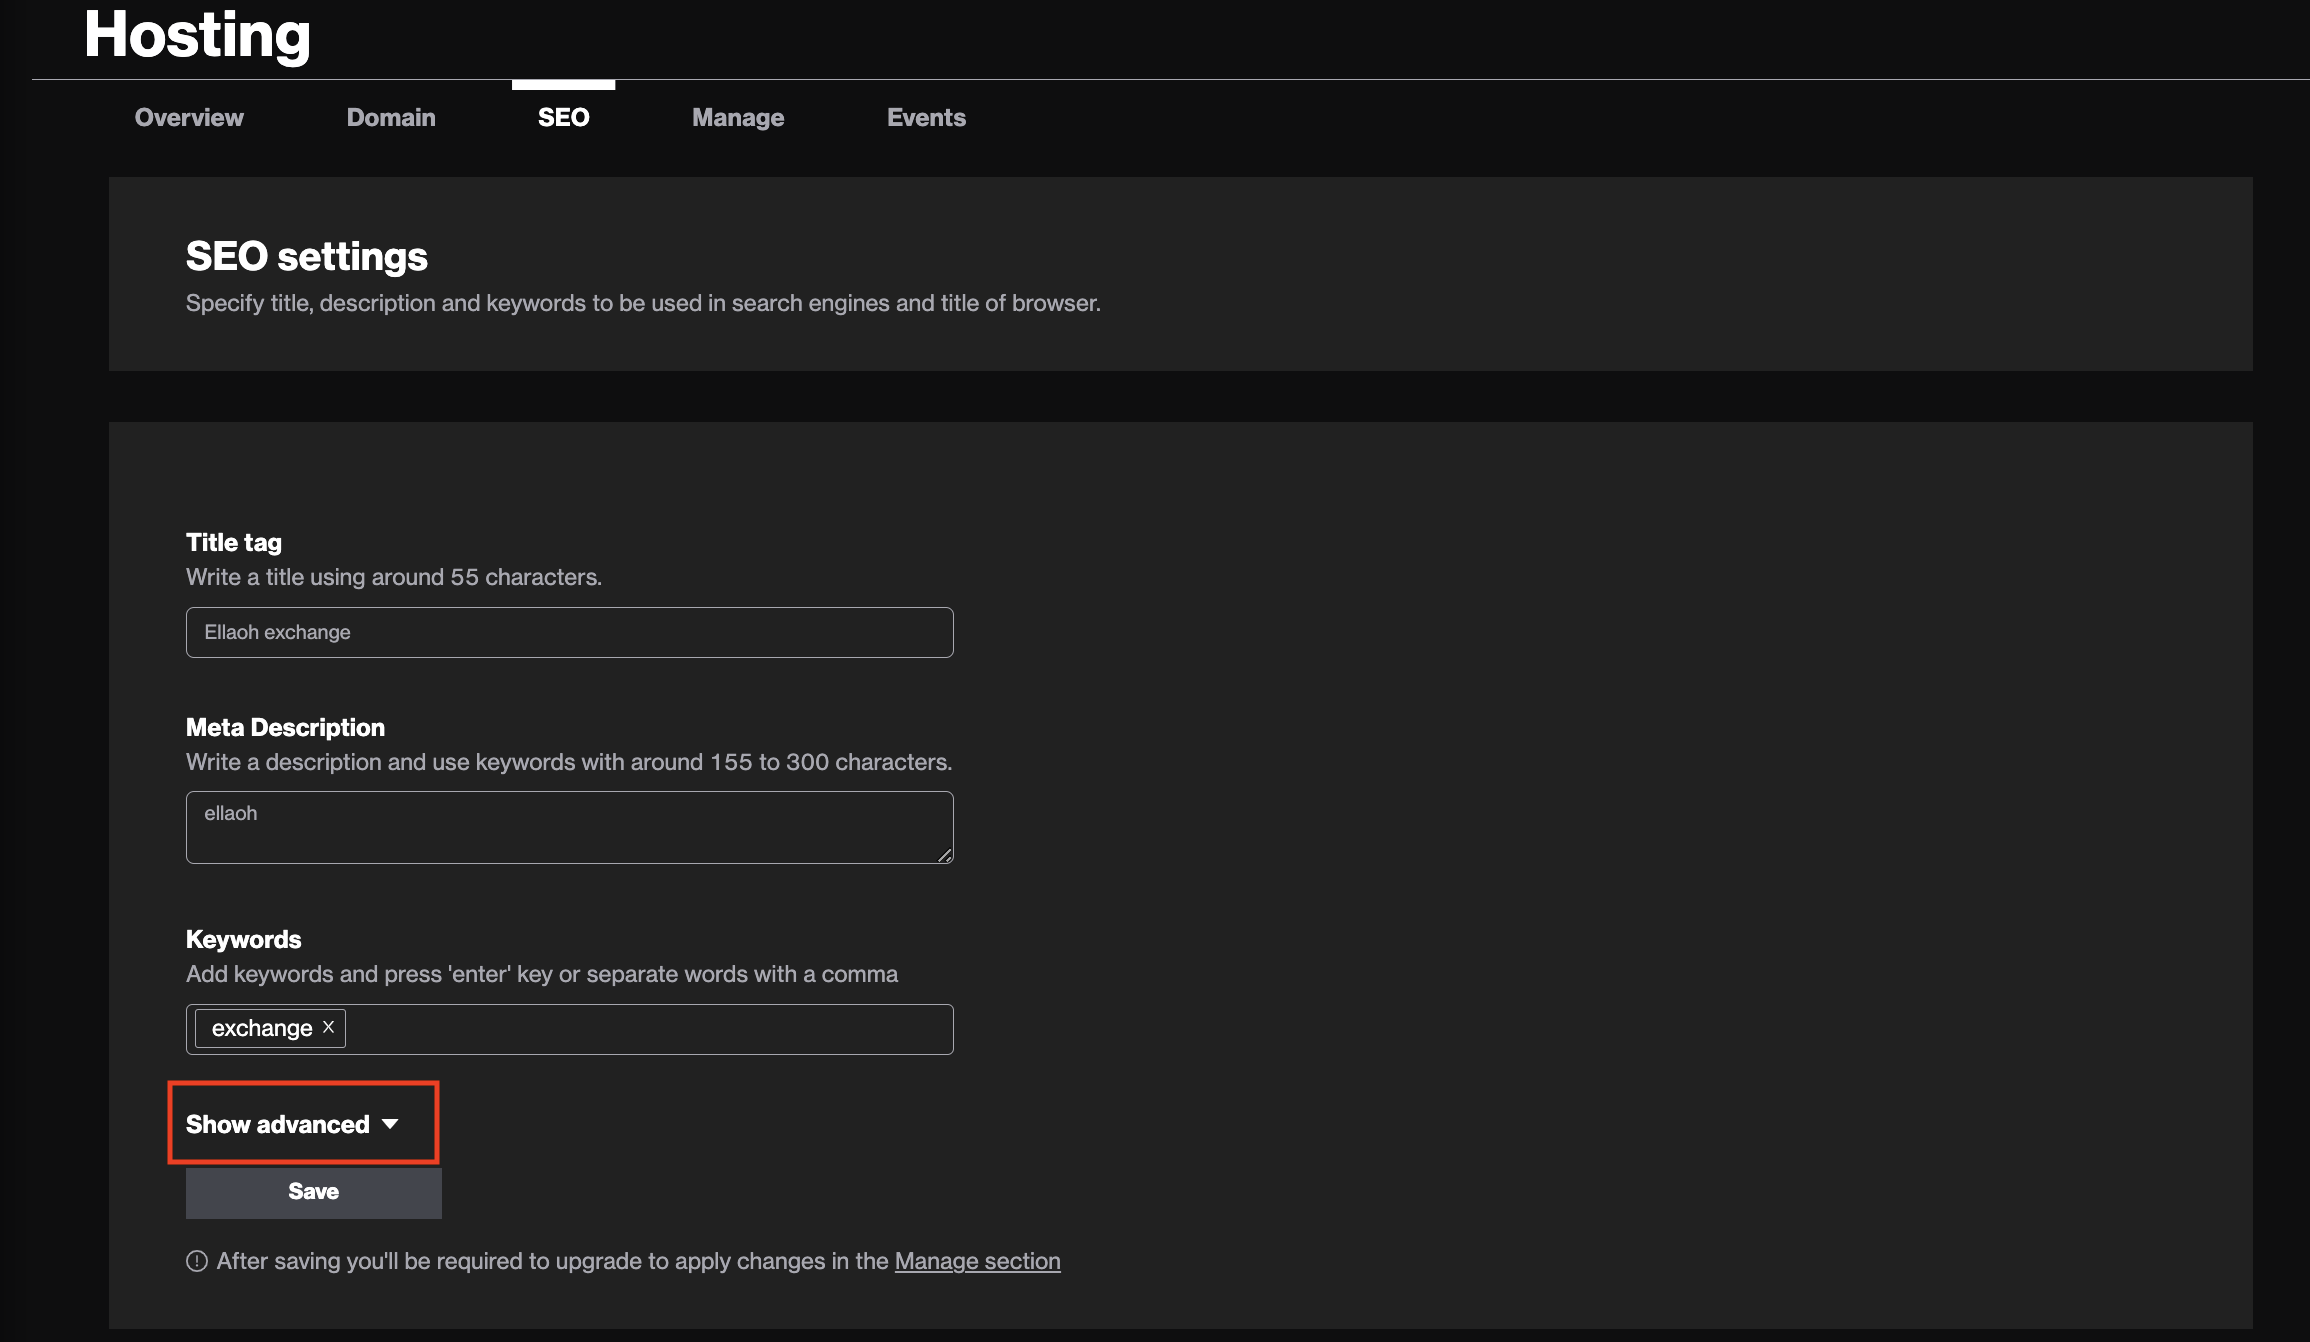Click the Meta Description label
This screenshot has width=2310, height=1342.
(x=285, y=727)
